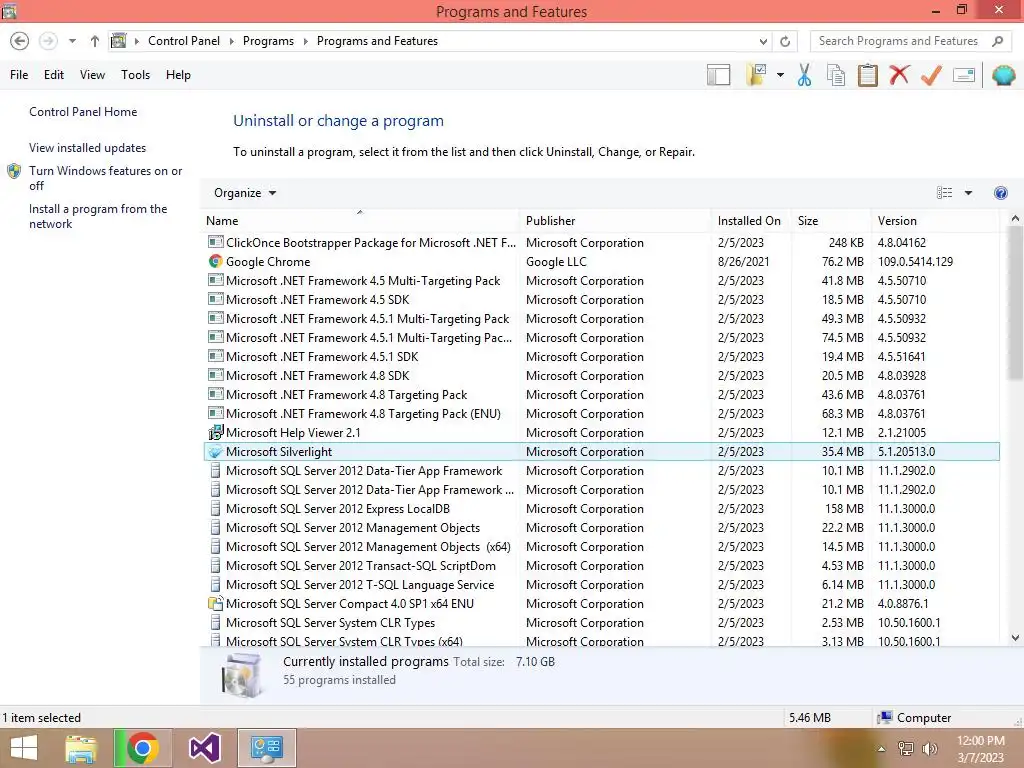Open the Organize dropdown
Image resolution: width=1024 pixels, height=768 pixels.
(245, 193)
